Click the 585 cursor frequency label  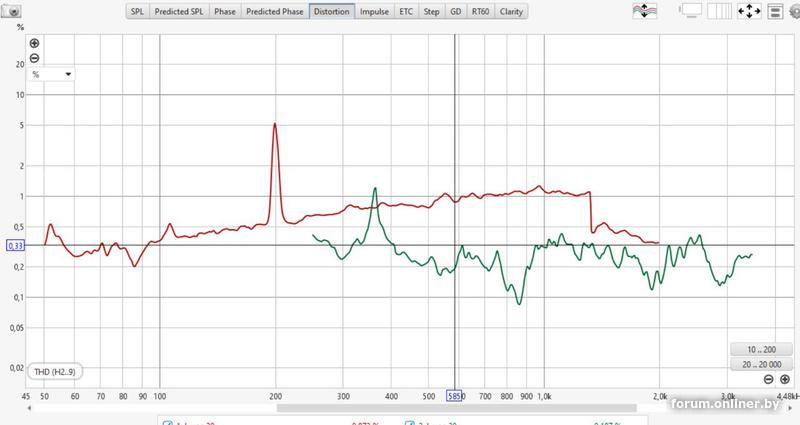(454, 396)
